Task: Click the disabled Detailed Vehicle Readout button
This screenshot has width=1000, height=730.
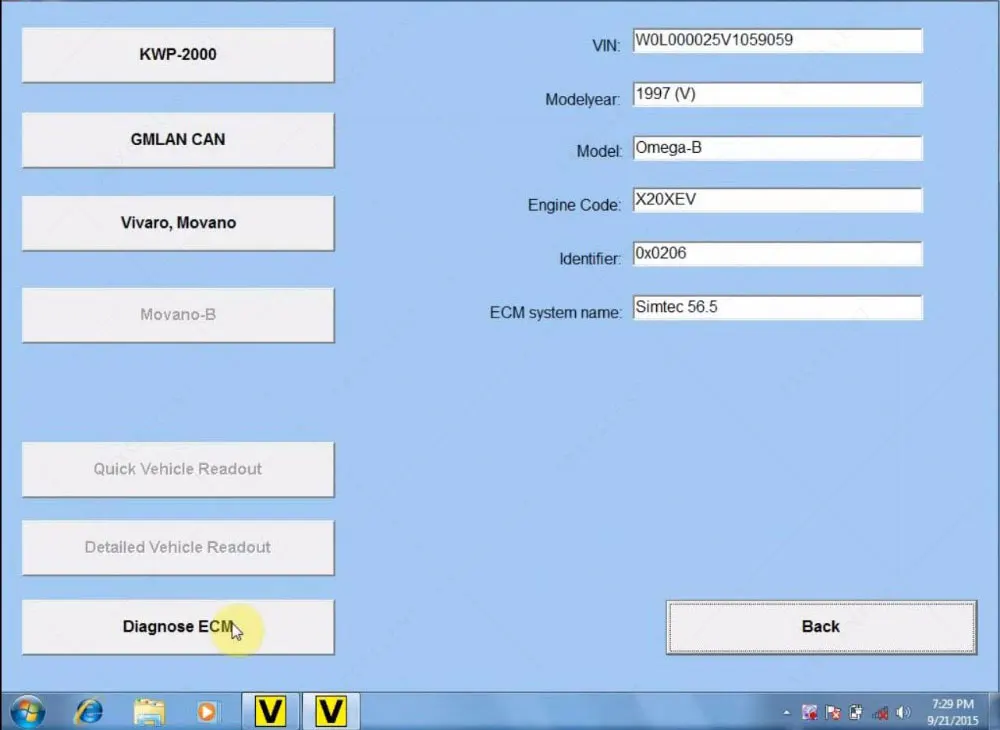Action: pyautogui.click(x=178, y=548)
